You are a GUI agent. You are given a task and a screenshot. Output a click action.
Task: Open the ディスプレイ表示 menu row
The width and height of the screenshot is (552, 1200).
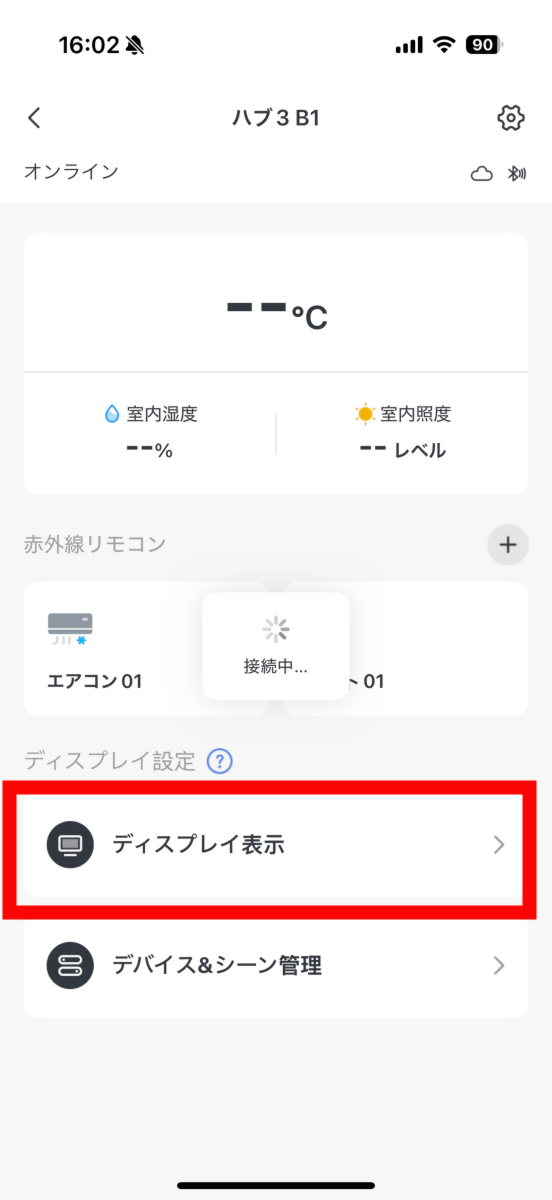coord(276,845)
